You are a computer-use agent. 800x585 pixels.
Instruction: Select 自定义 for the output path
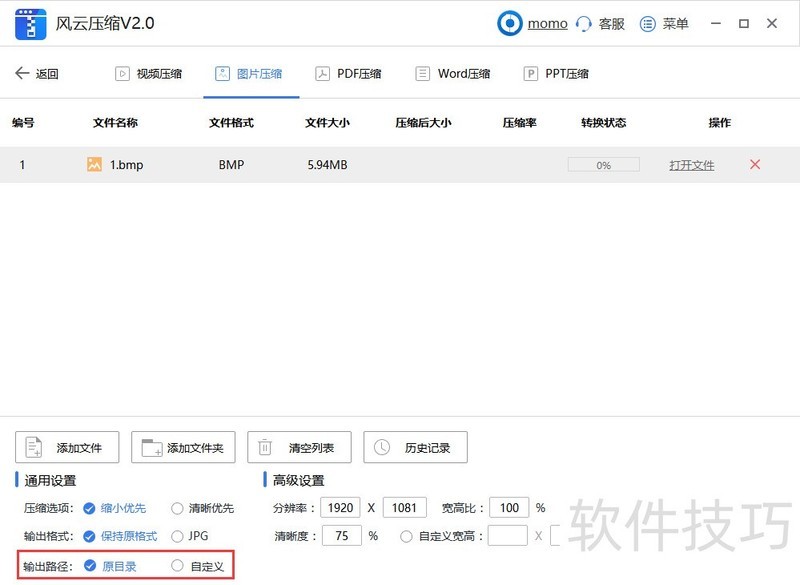pos(177,565)
